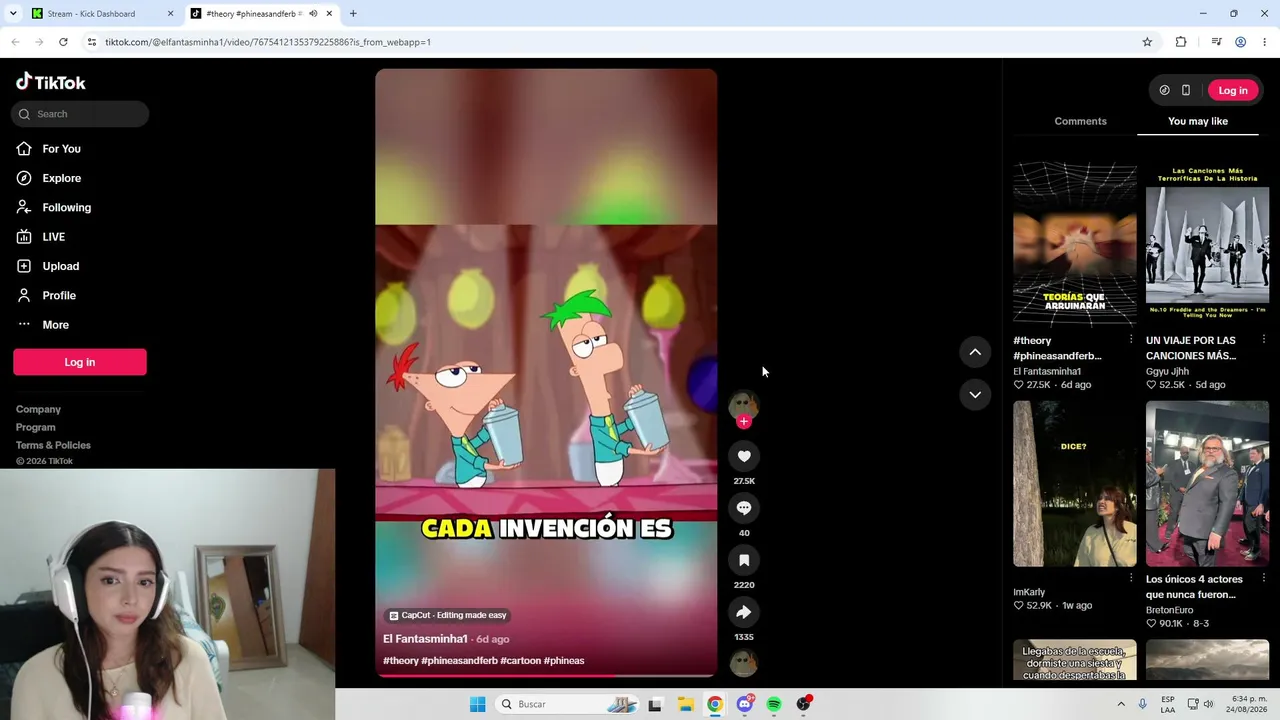
Task: Open the DICE? video thumbnail
Action: click(1075, 484)
